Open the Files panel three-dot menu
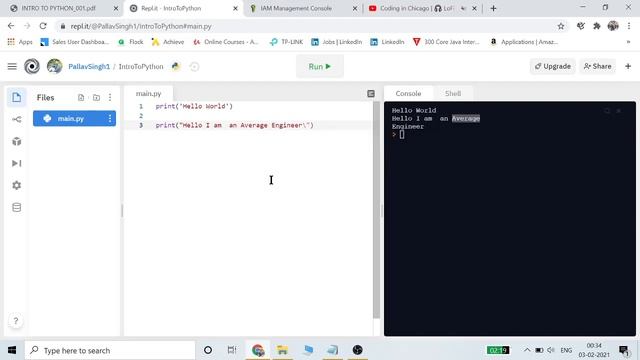The height and width of the screenshot is (360, 640). tap(110, 98)
